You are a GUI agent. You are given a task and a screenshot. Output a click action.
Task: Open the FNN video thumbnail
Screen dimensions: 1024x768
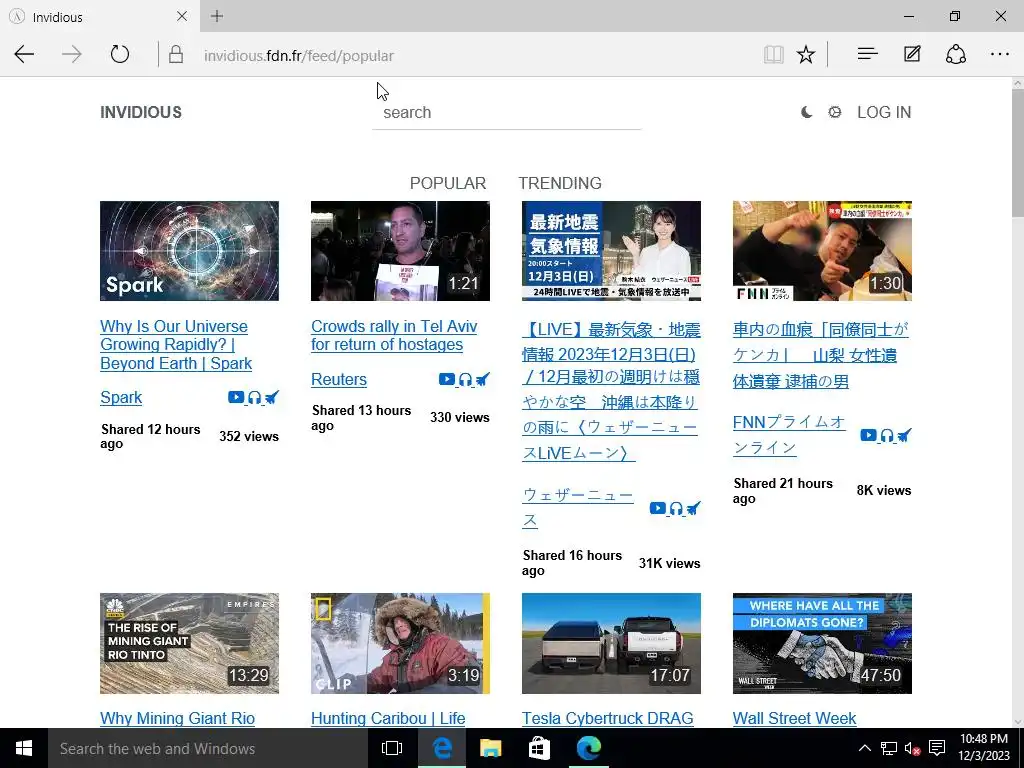(822, 251)
